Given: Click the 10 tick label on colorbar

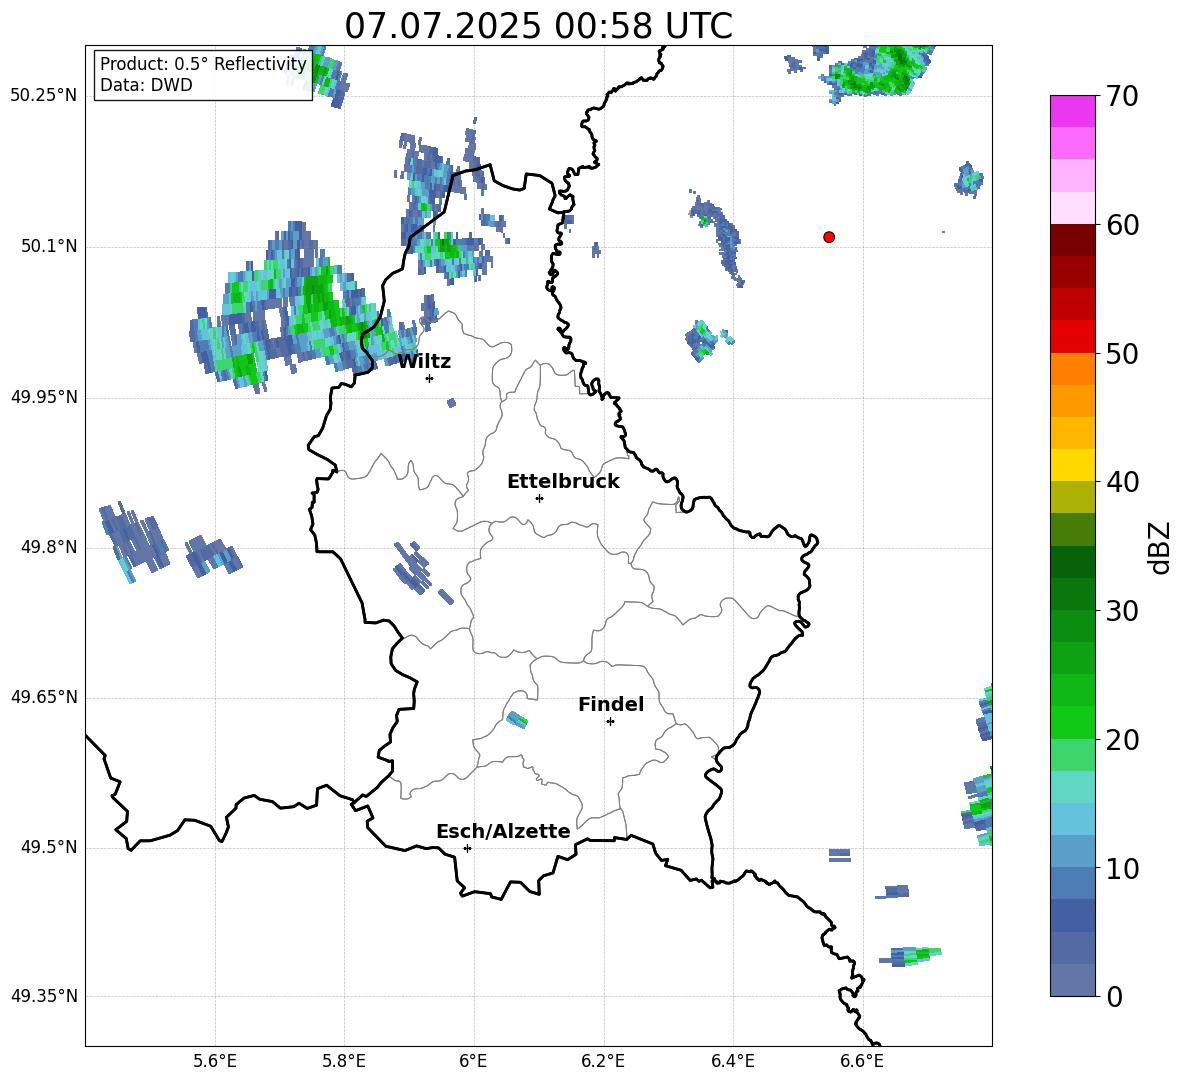Looking at the screenshot, I should [1122, 869].
